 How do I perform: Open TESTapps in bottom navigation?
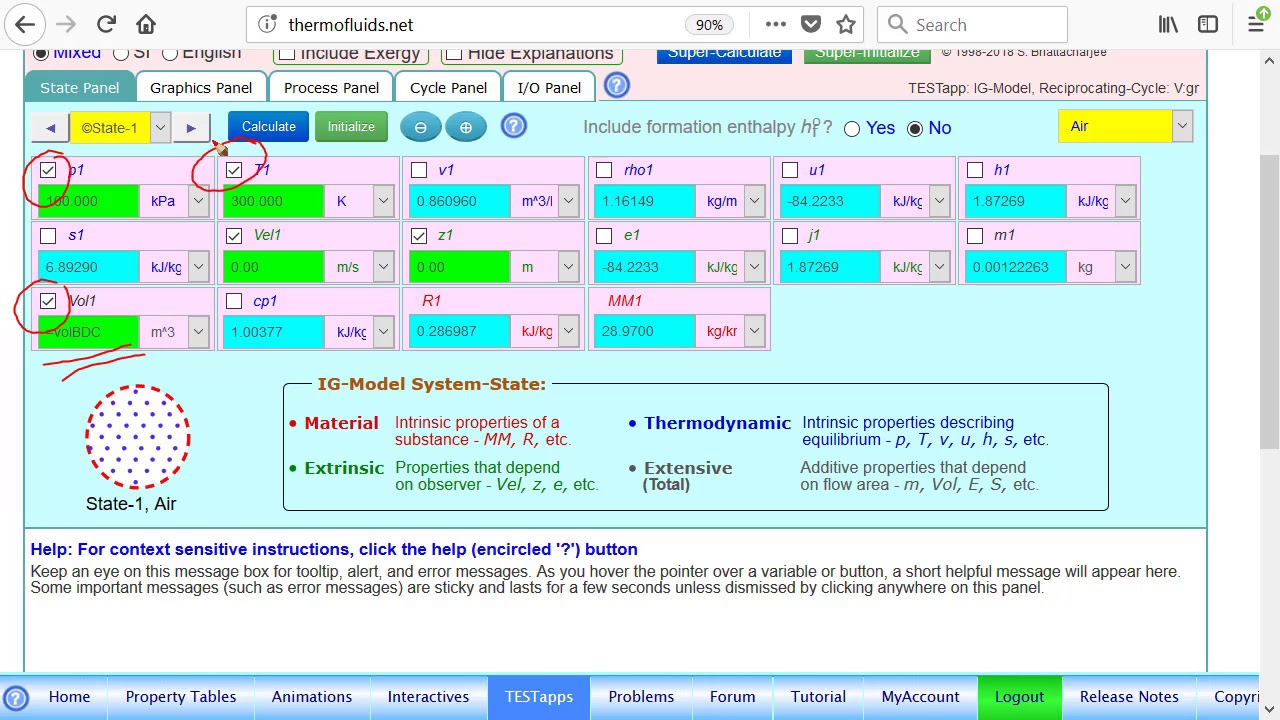[539, 697]
